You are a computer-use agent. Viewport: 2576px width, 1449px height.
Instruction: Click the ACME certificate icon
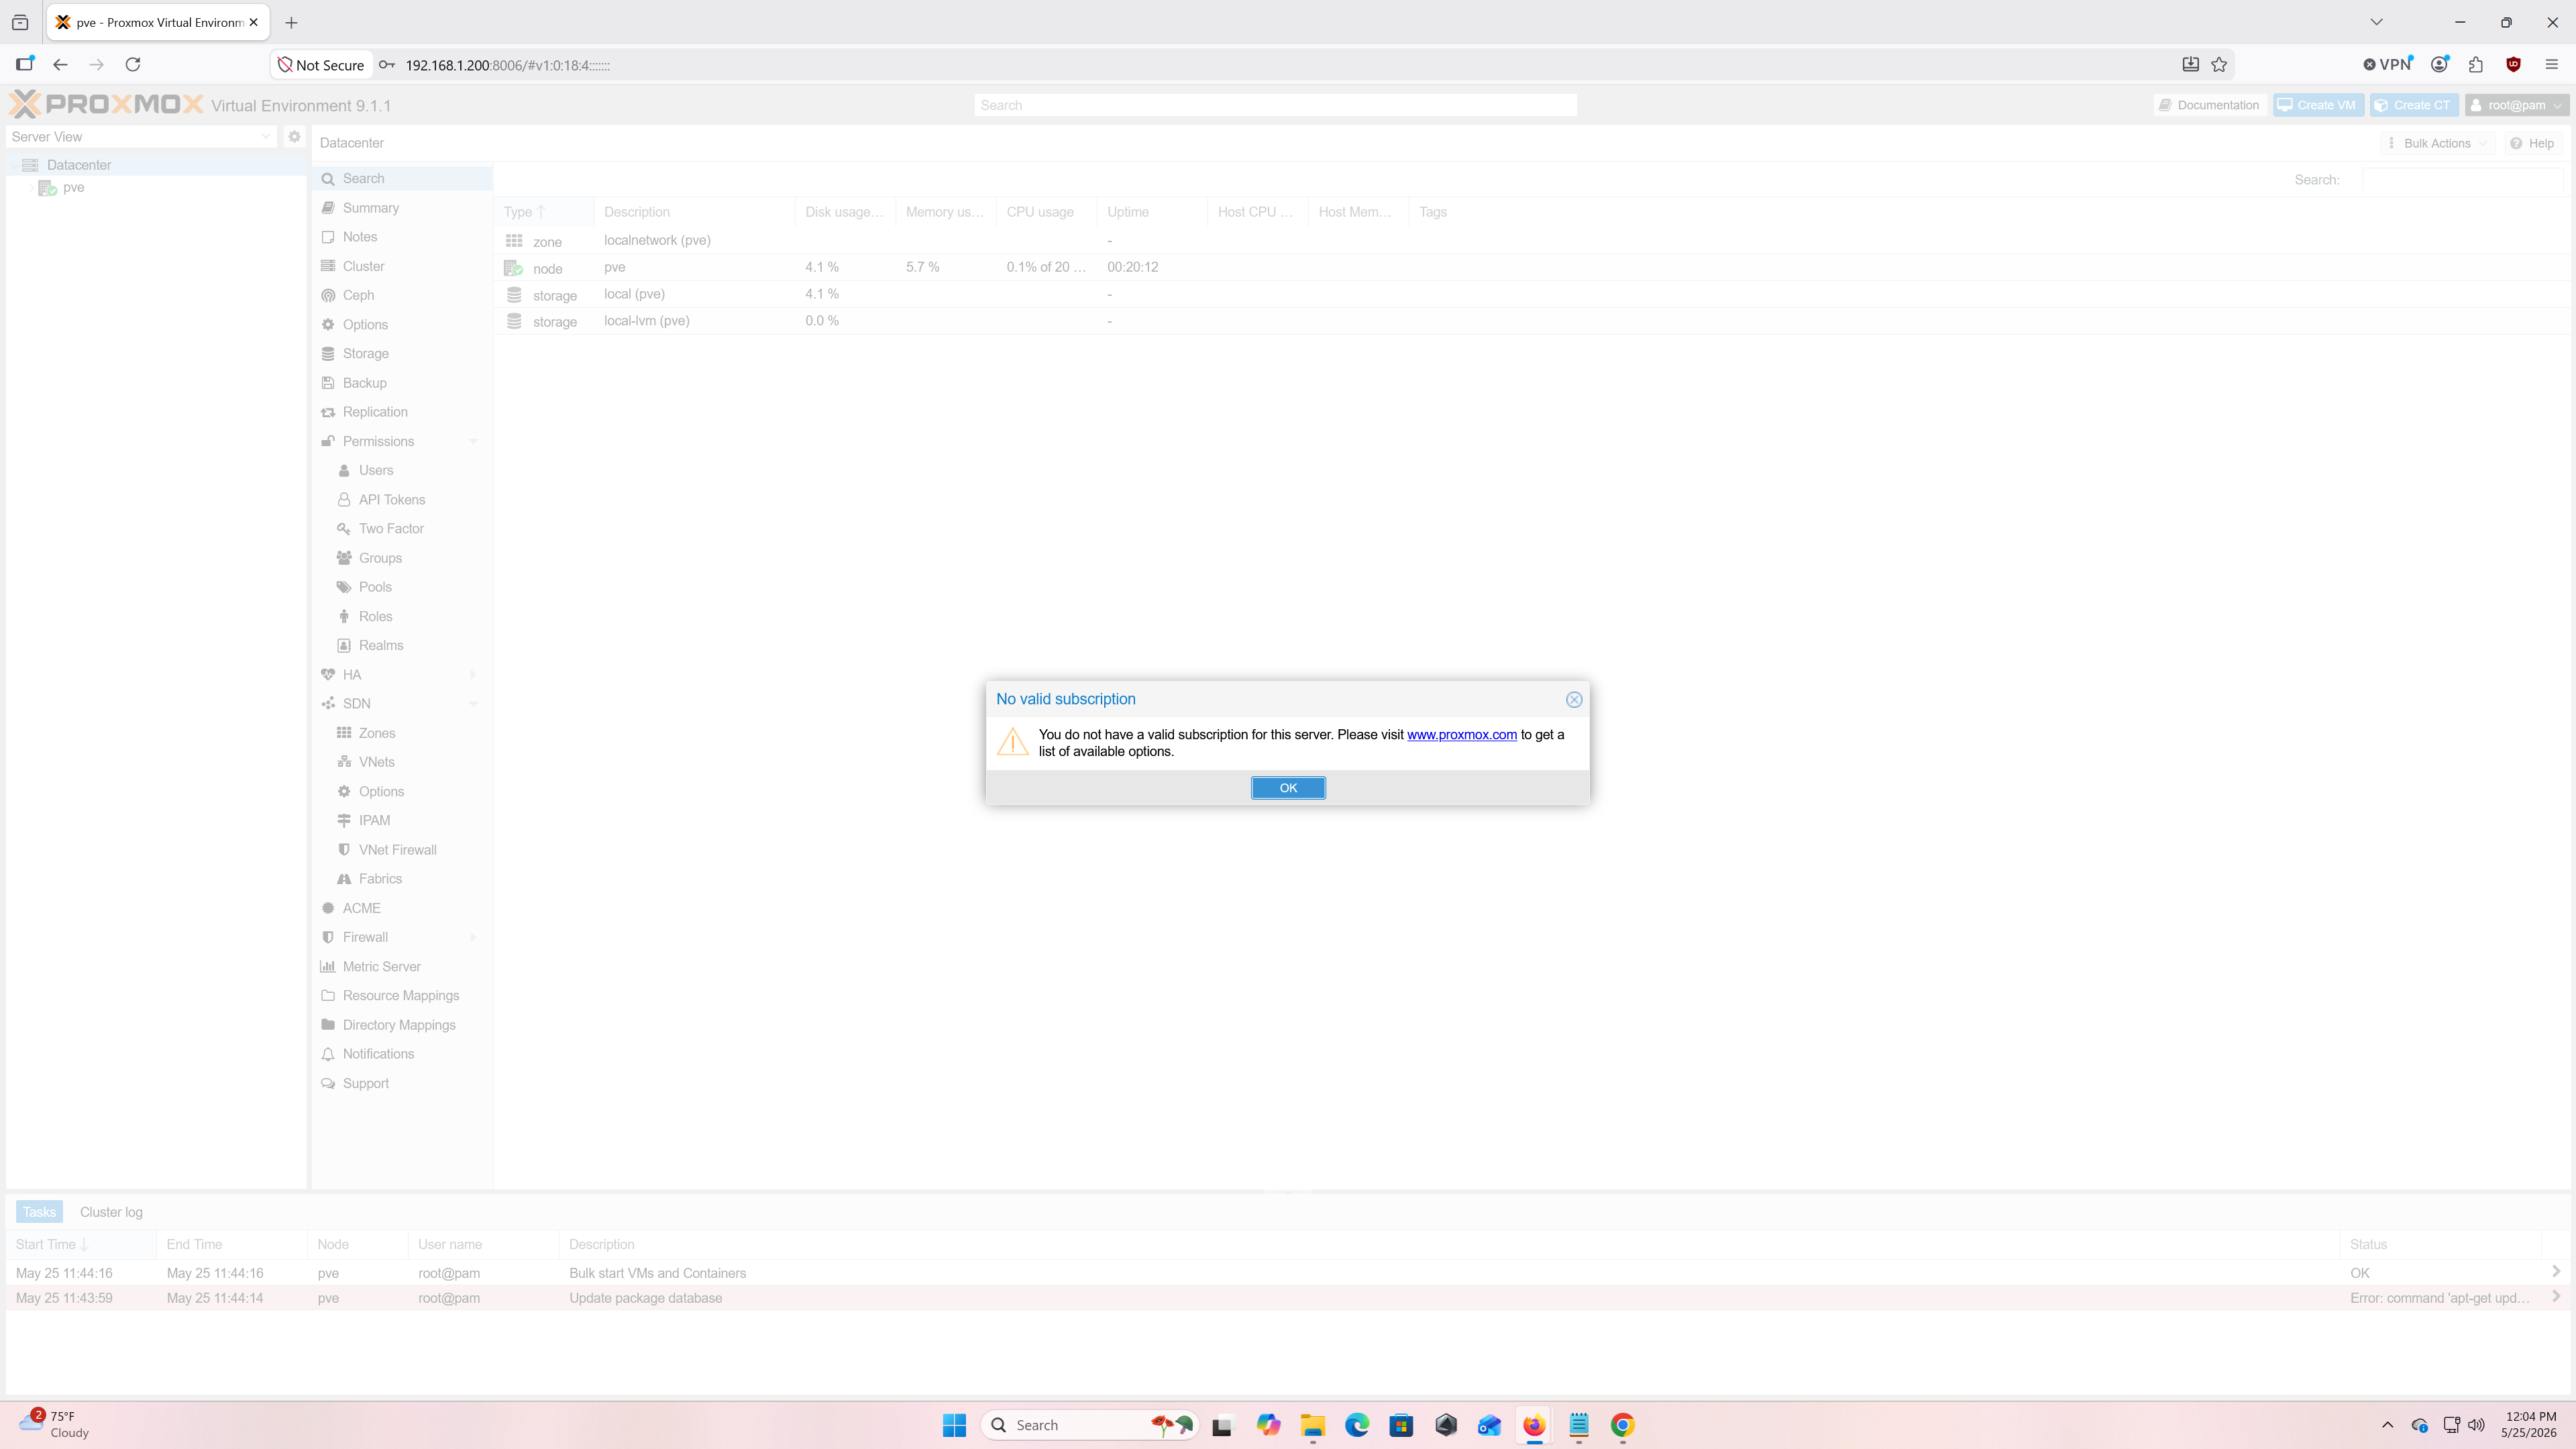tap(328, 908)
